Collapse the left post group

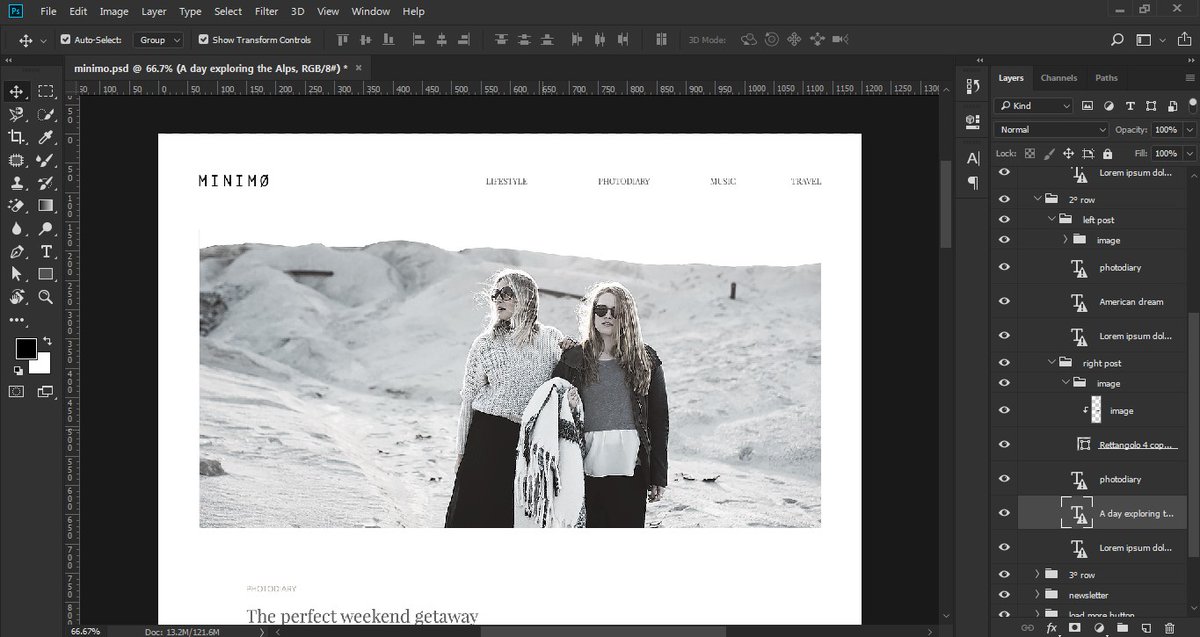pyautogui.click(x=1051, y=219)
